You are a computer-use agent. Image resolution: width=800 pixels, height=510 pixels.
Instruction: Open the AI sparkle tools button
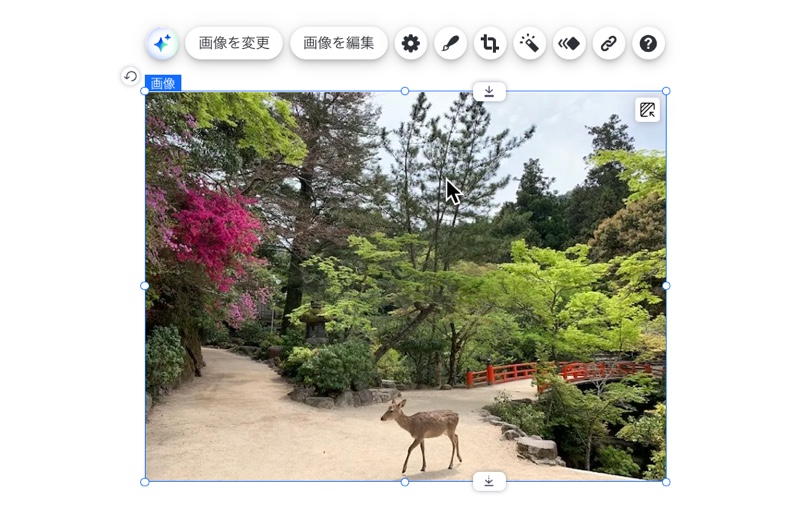pos(162,43)
